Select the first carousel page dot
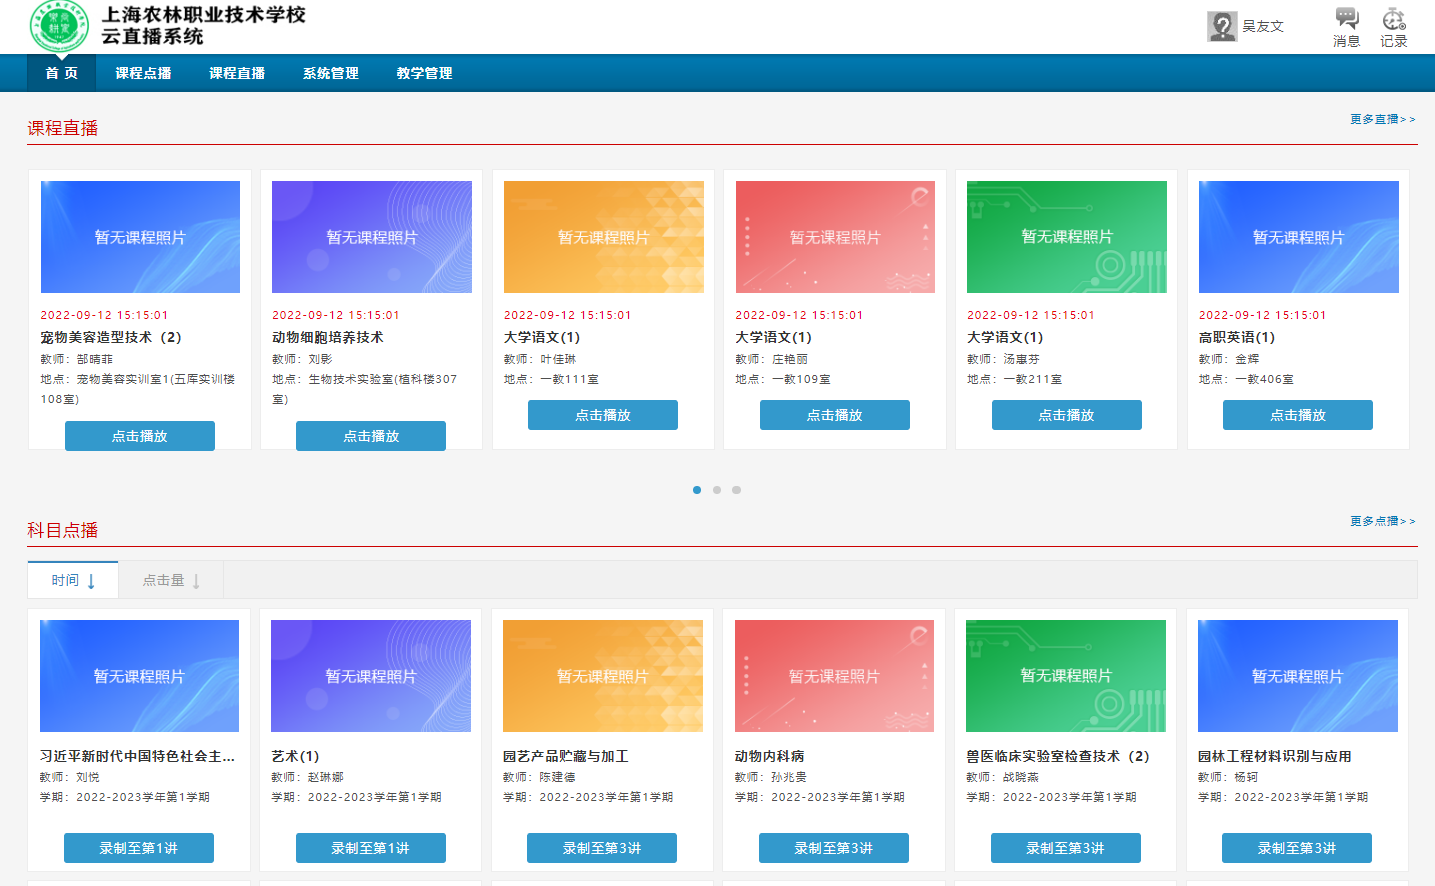The height and width of the screenshot is (886, 1435). [696, 490]
